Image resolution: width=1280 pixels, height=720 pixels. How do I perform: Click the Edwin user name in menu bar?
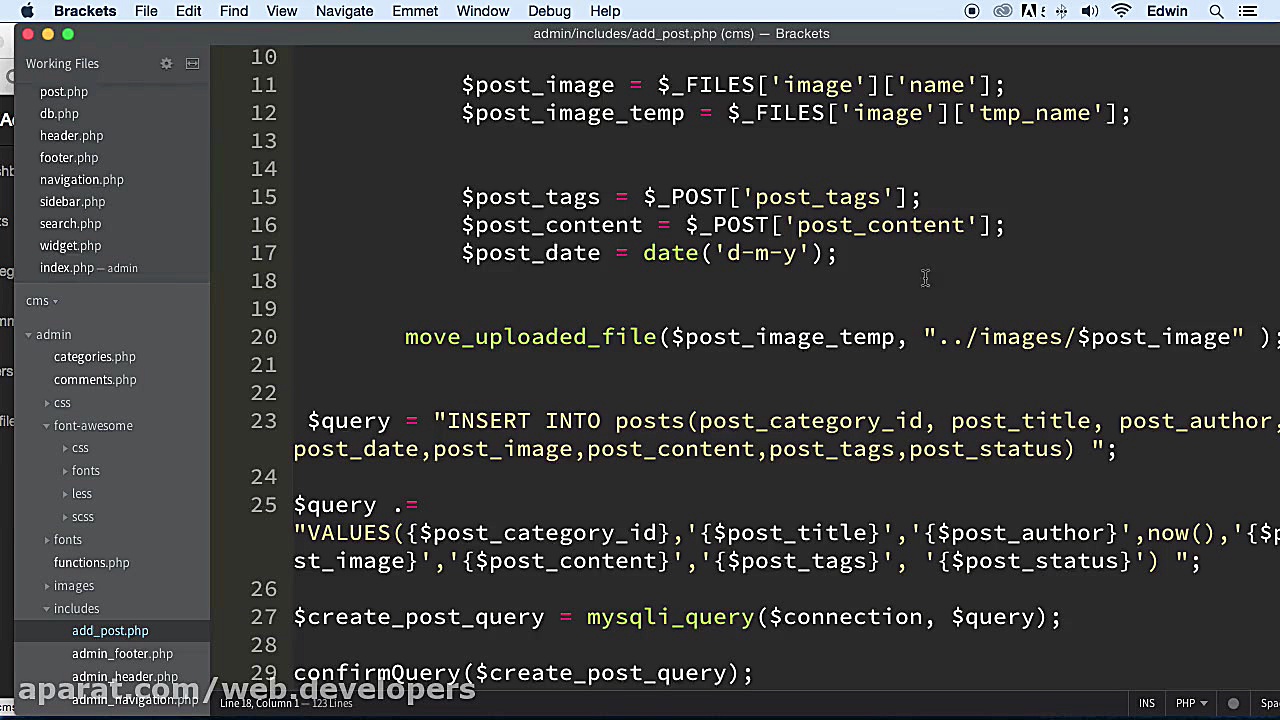[1167, 11]
